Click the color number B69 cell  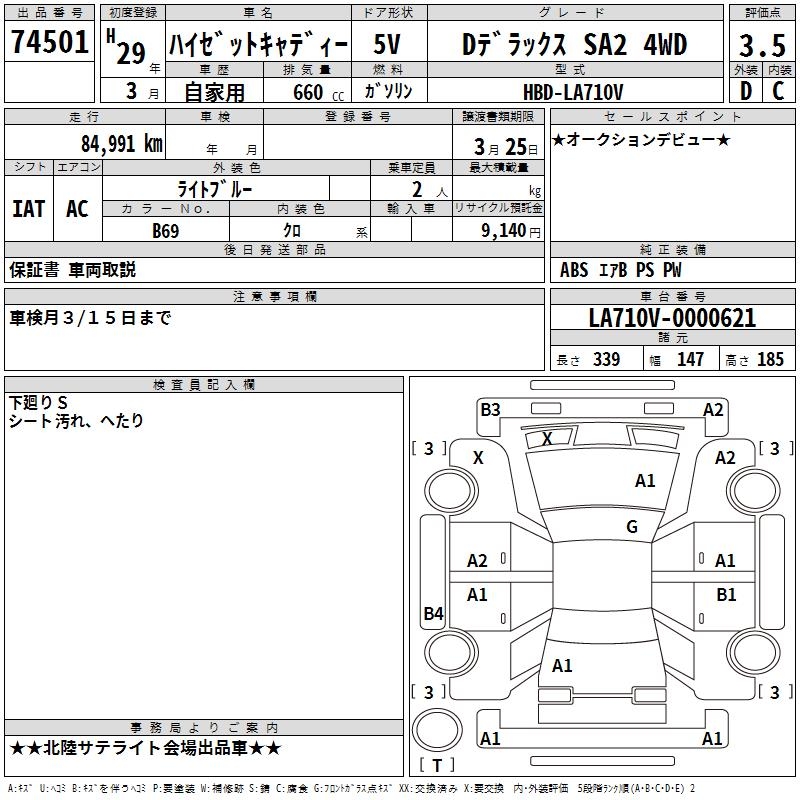[x=166, y=230]
